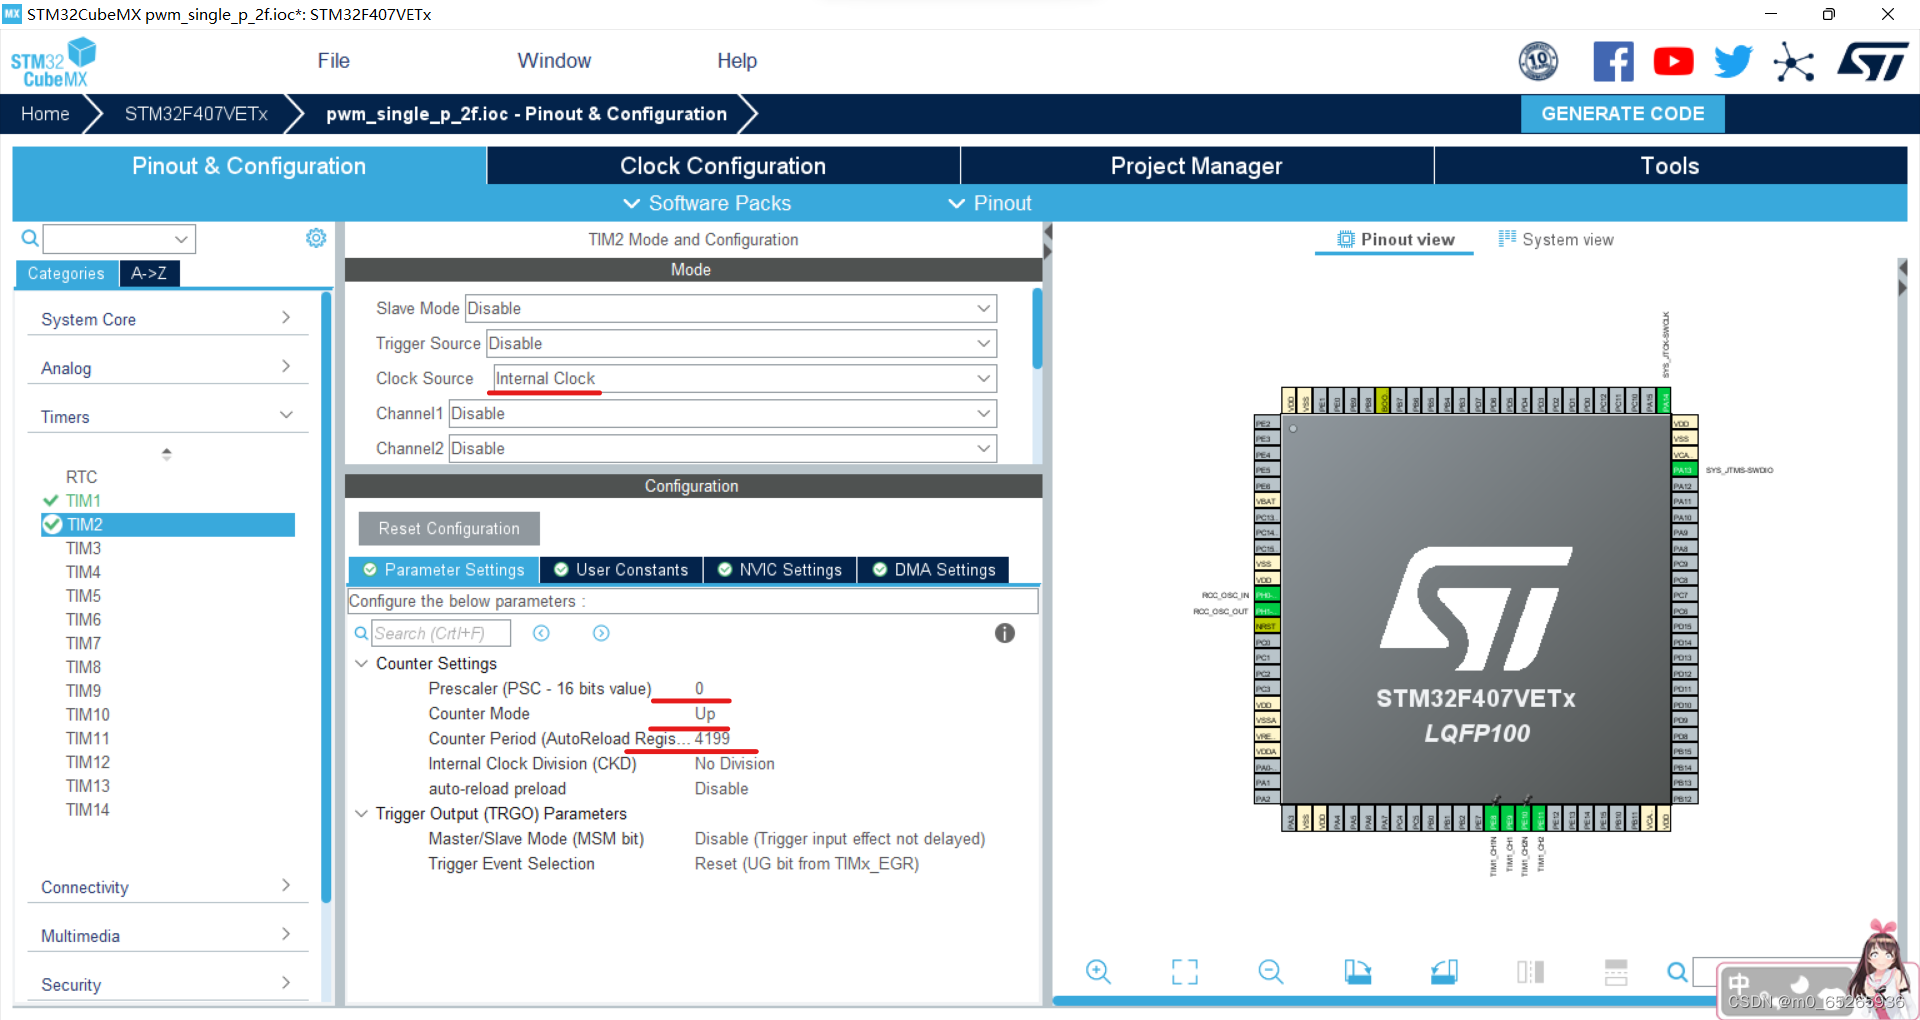Open DMA Settings tab

(x=934, y=570)
